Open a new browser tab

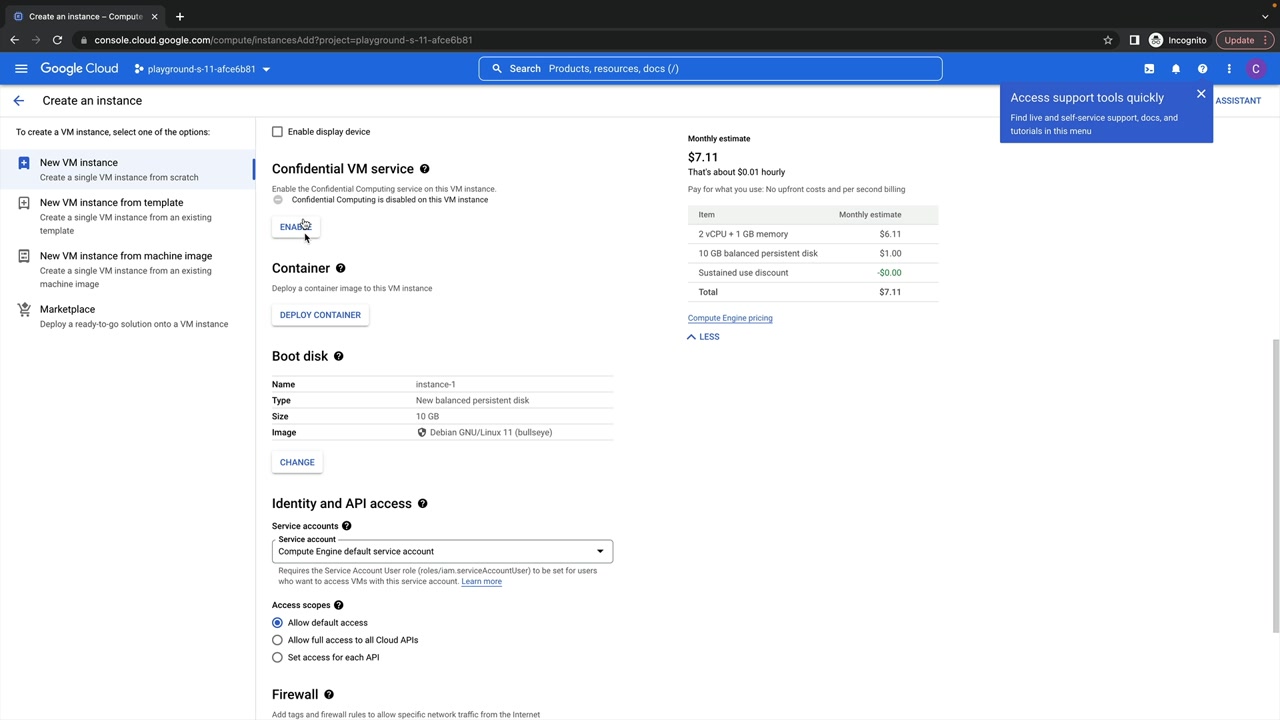click(x=180, y=16)
